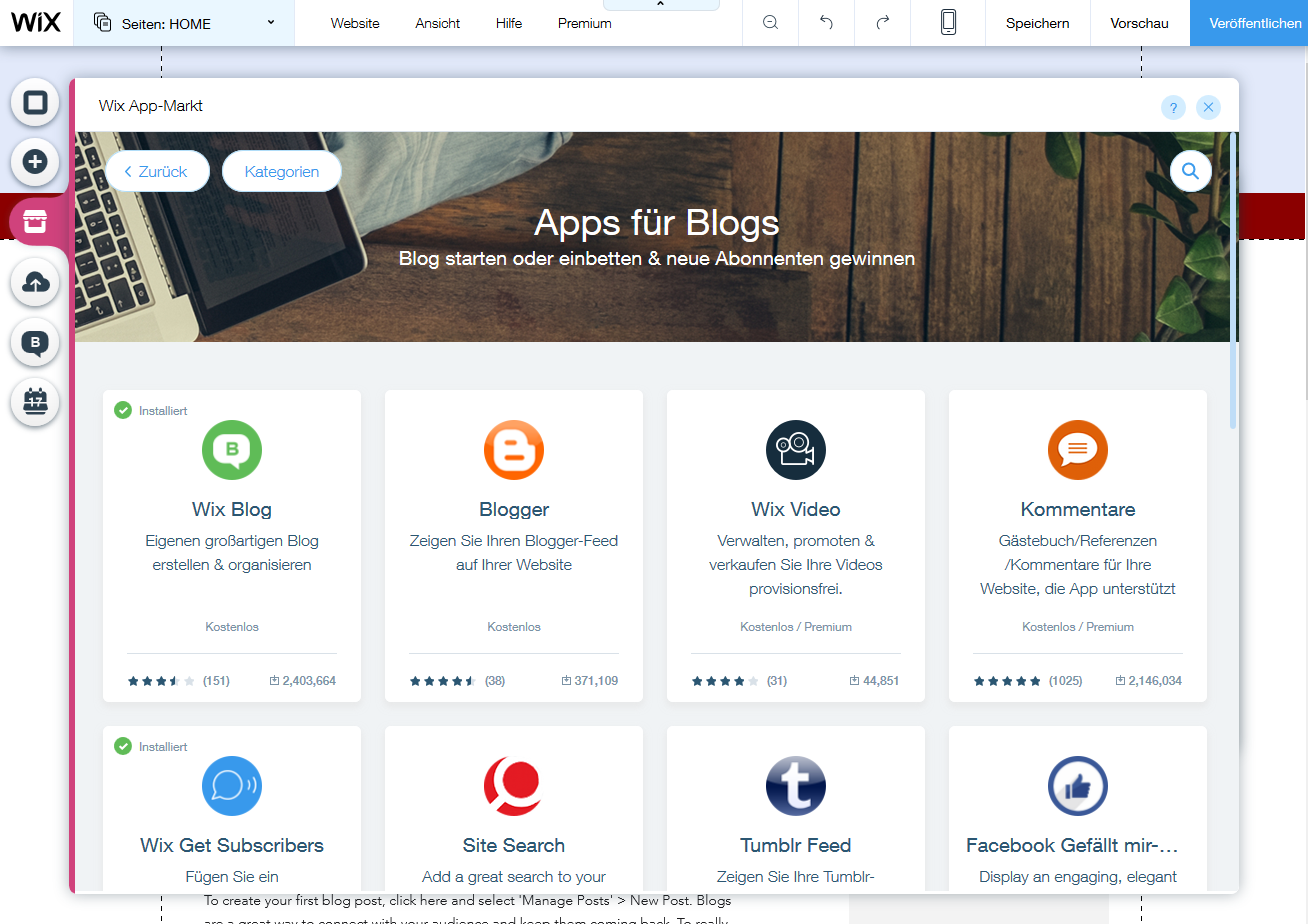Click the Wix Blog star rating (151)
The width and height of the screenshot is (1308, 924).
coord(178,681)
